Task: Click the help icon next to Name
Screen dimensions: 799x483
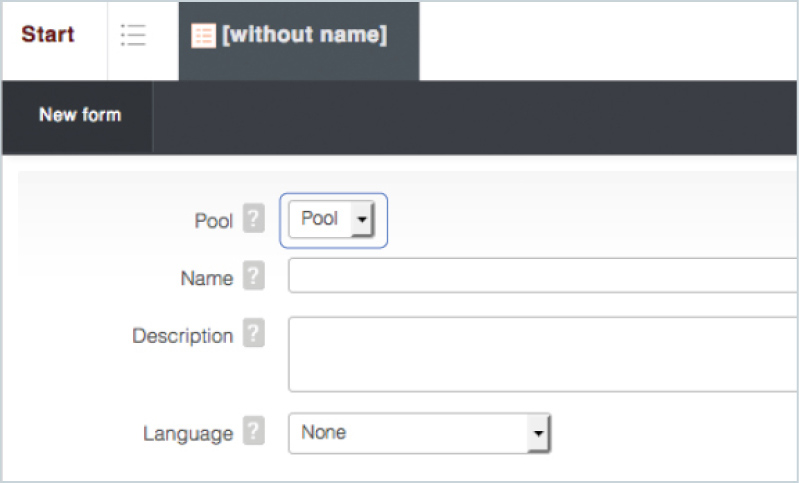Action: (x=254, y=277)
